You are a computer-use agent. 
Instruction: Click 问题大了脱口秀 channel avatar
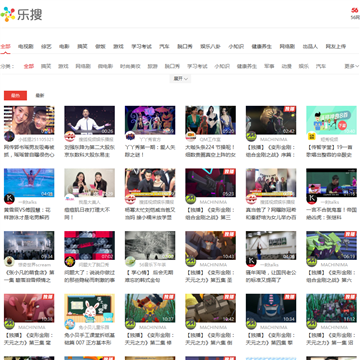[70, 262]
